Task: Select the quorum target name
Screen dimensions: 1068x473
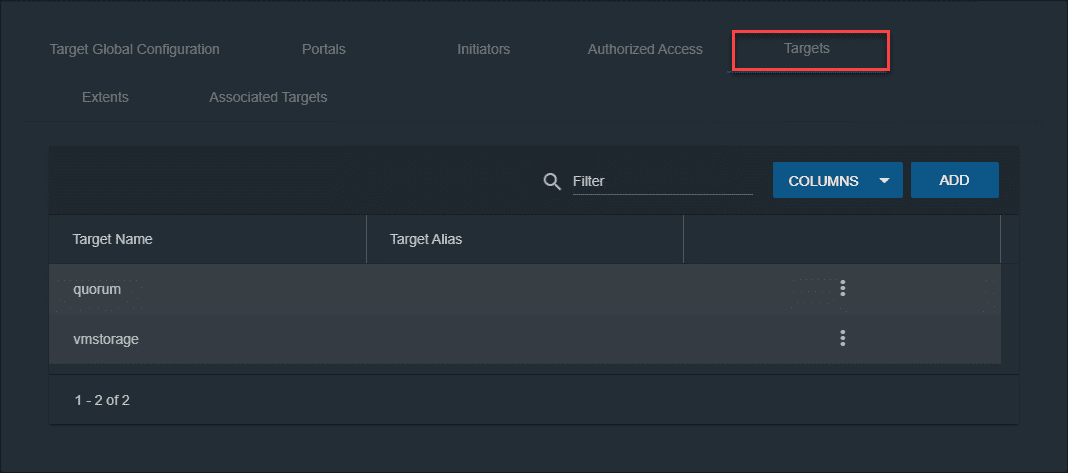Action: (x=97, y=289)
